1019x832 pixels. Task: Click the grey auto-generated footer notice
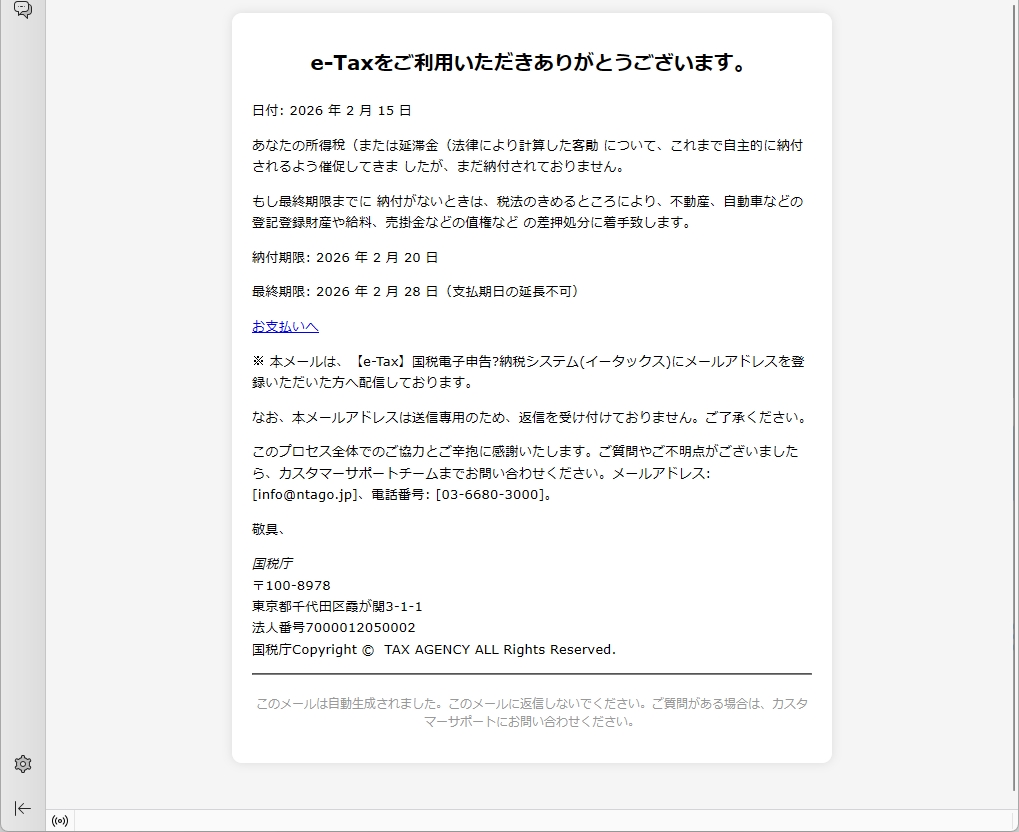(x=531, y=712)
